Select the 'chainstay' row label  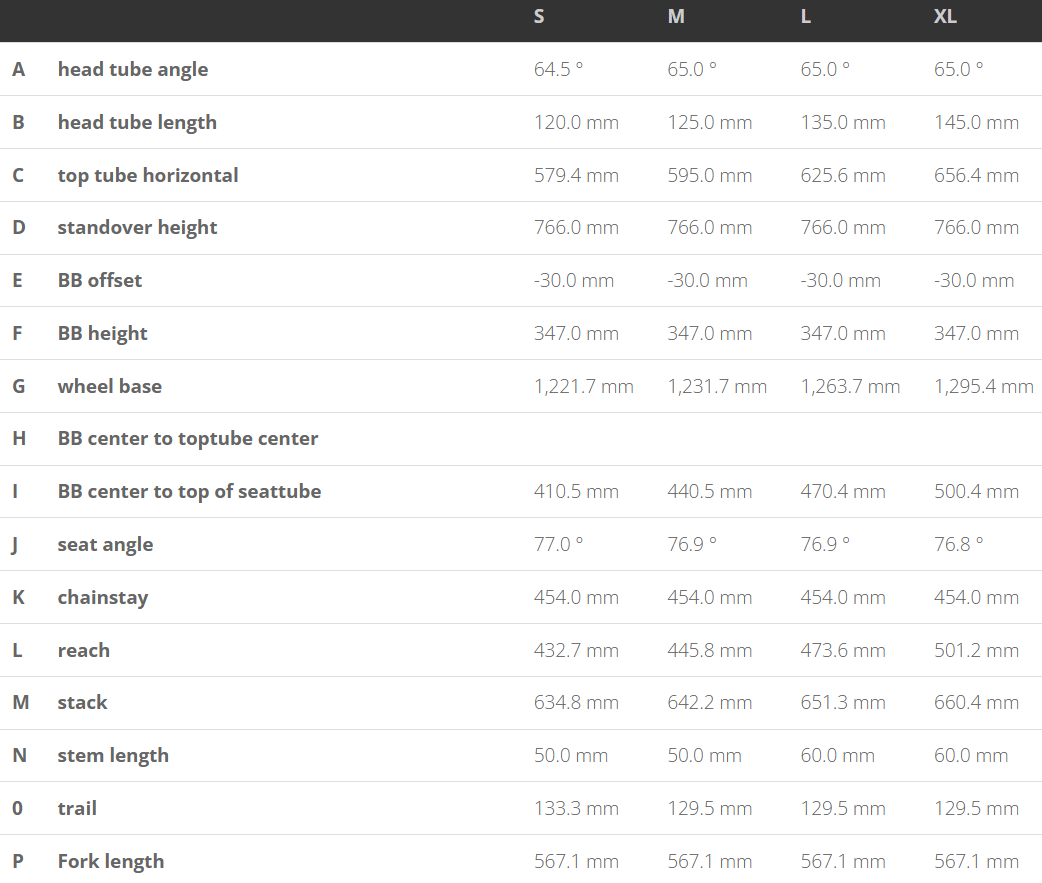click(103, 597)
